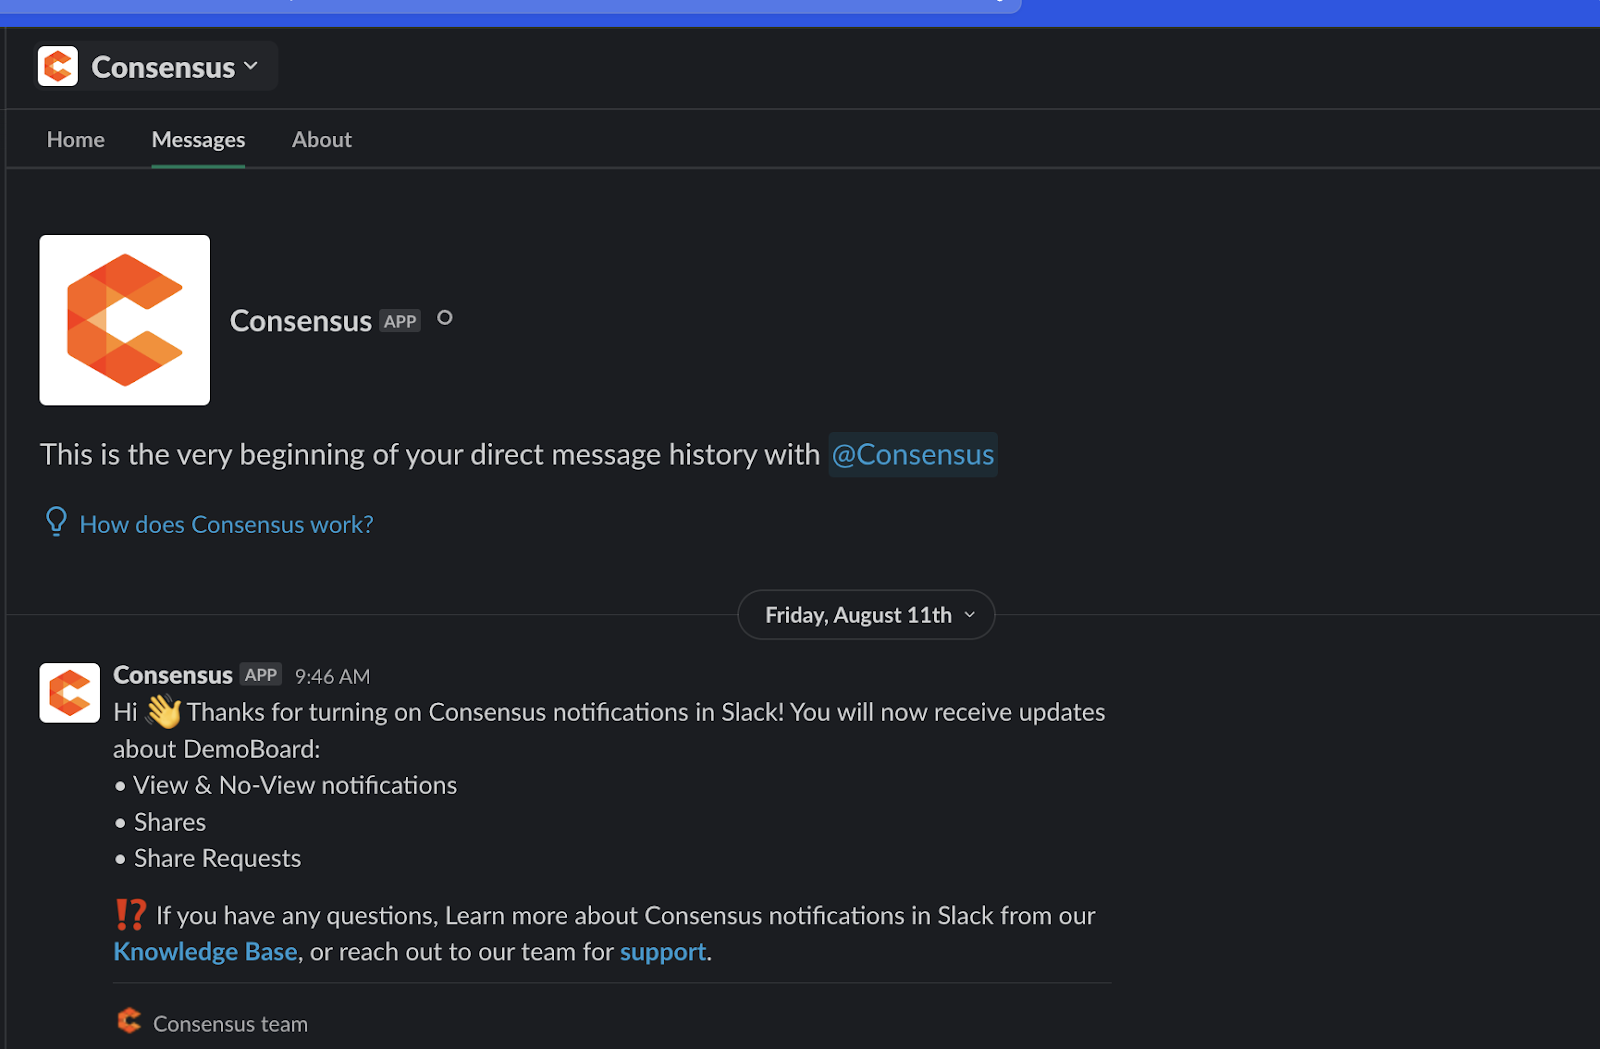Open the Friday, August 11th date dropdown

(866, 615)
